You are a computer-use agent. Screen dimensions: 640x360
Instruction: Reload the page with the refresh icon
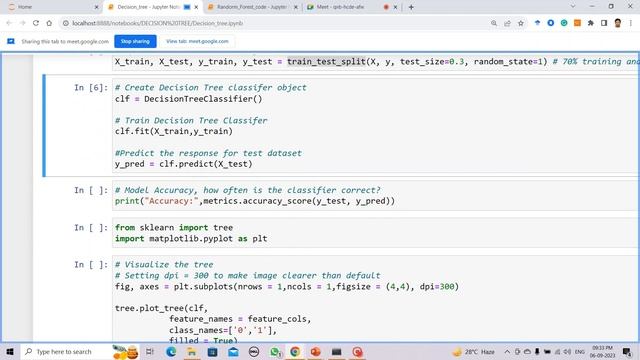pos(36,23)
